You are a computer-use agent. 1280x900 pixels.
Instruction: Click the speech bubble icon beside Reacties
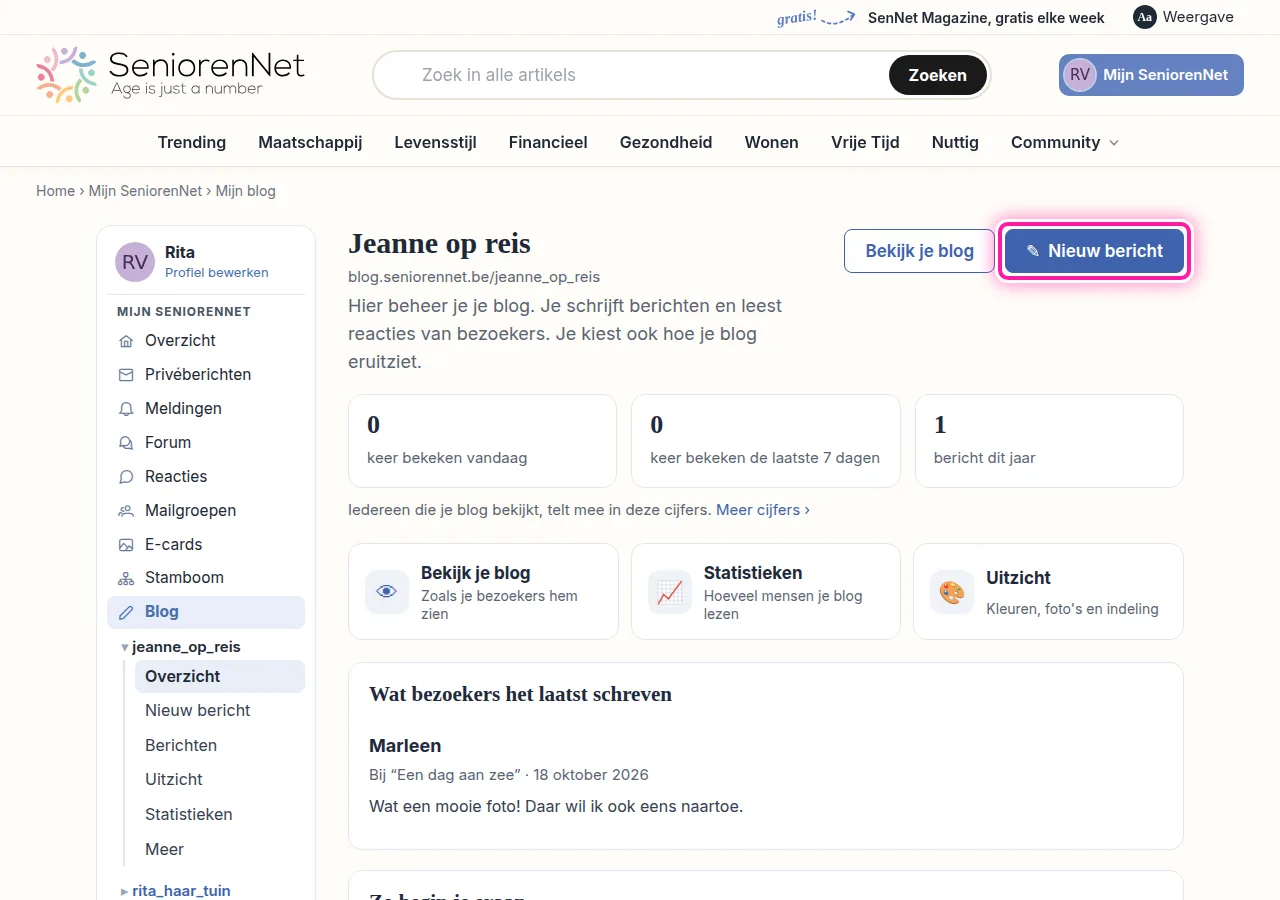(126, 477)
